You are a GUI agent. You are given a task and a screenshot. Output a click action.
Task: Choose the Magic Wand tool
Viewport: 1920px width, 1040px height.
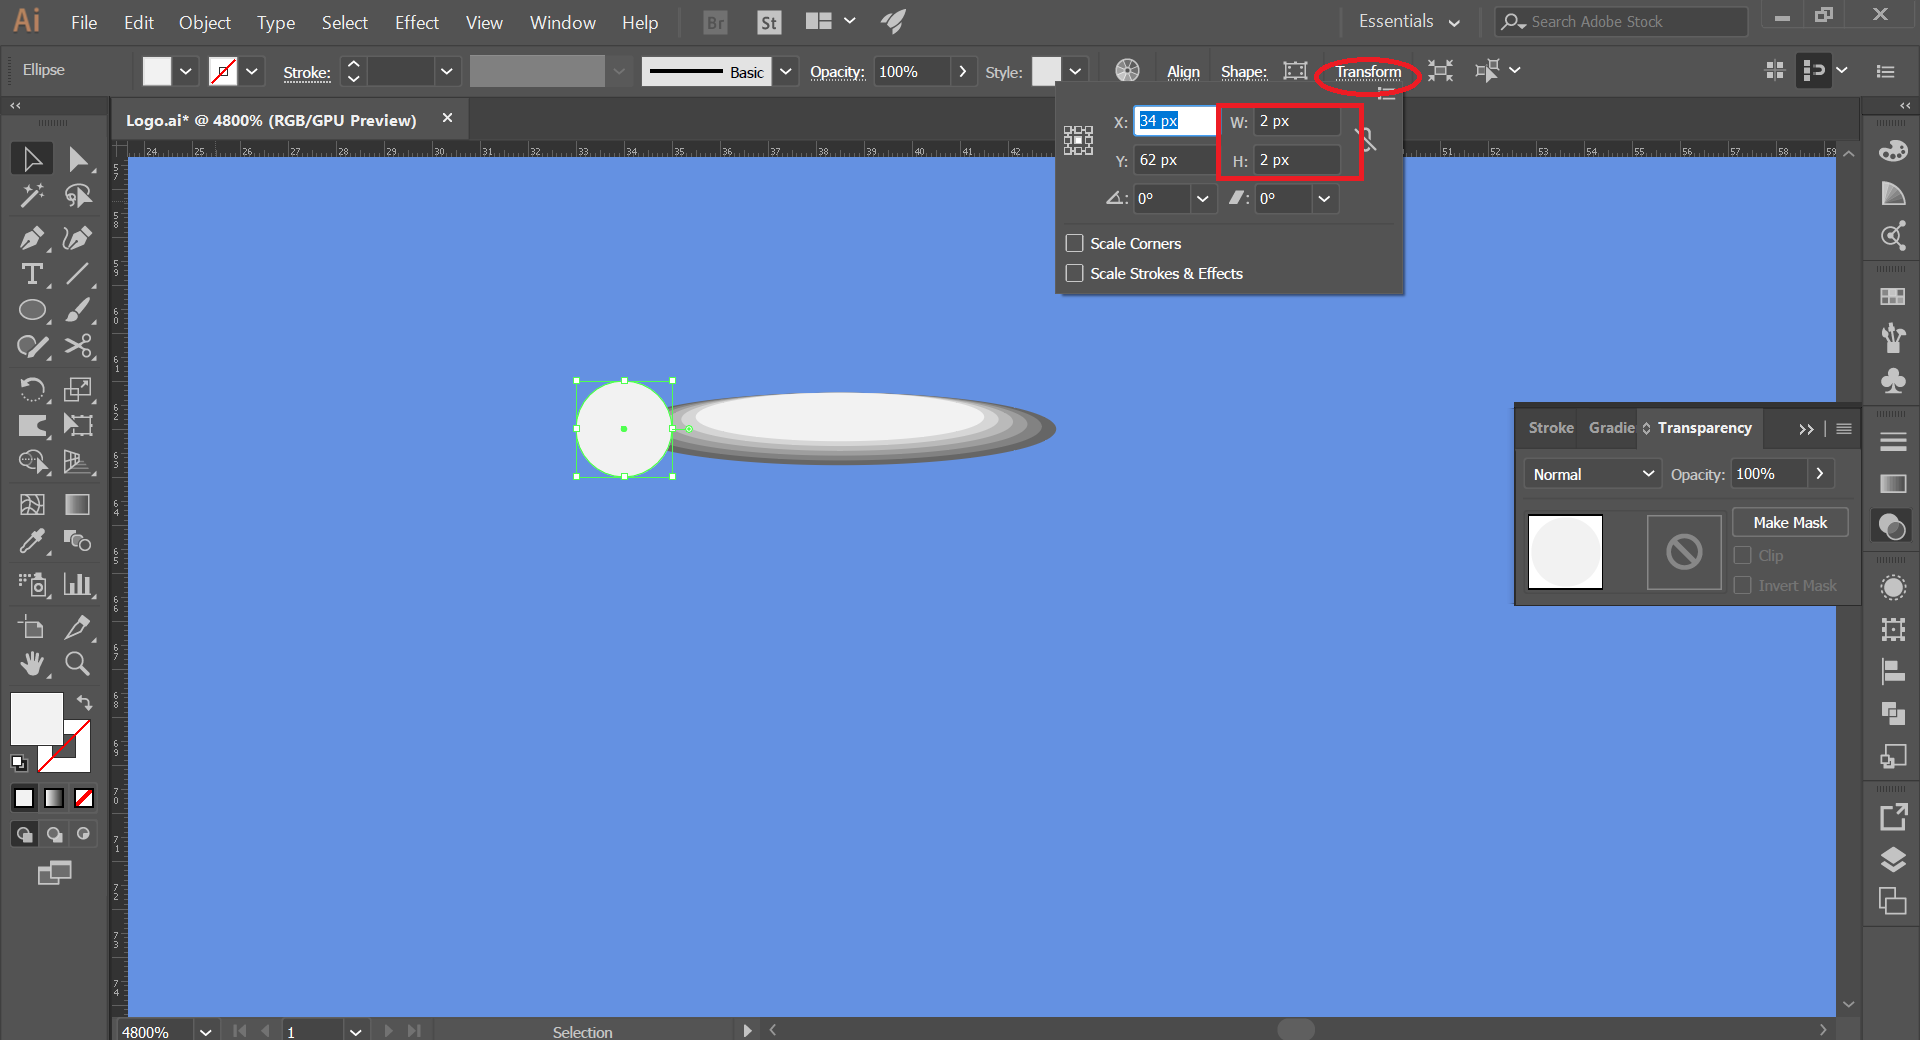pos(32,196)
